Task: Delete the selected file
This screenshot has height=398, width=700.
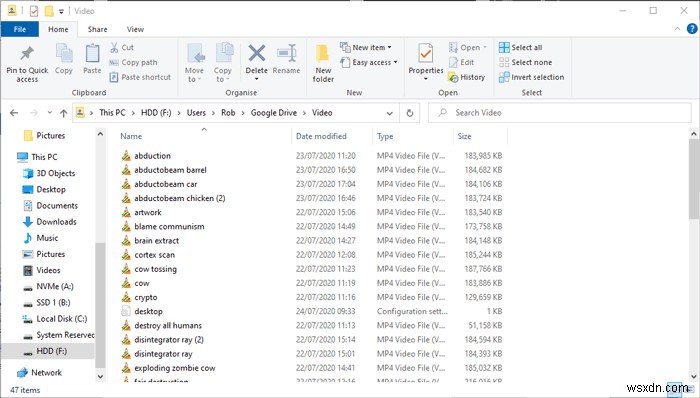Action: pyautogui.click(x=257, y=62)
